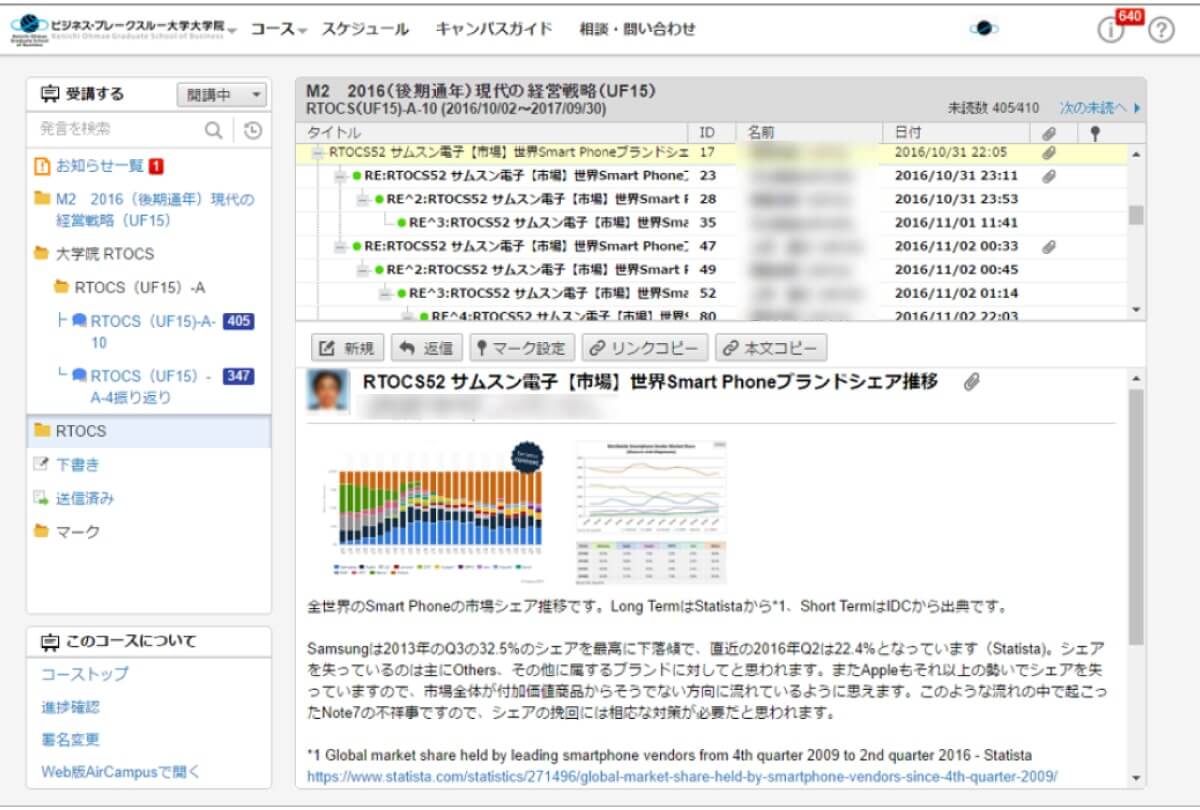
Task: Open 署名変更 link
Action: (70, 740)
